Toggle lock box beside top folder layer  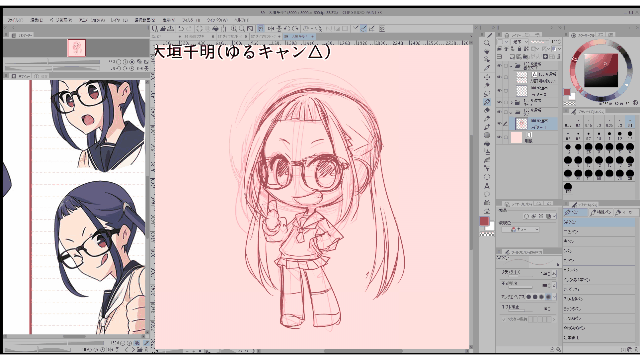tap(506, 66)
